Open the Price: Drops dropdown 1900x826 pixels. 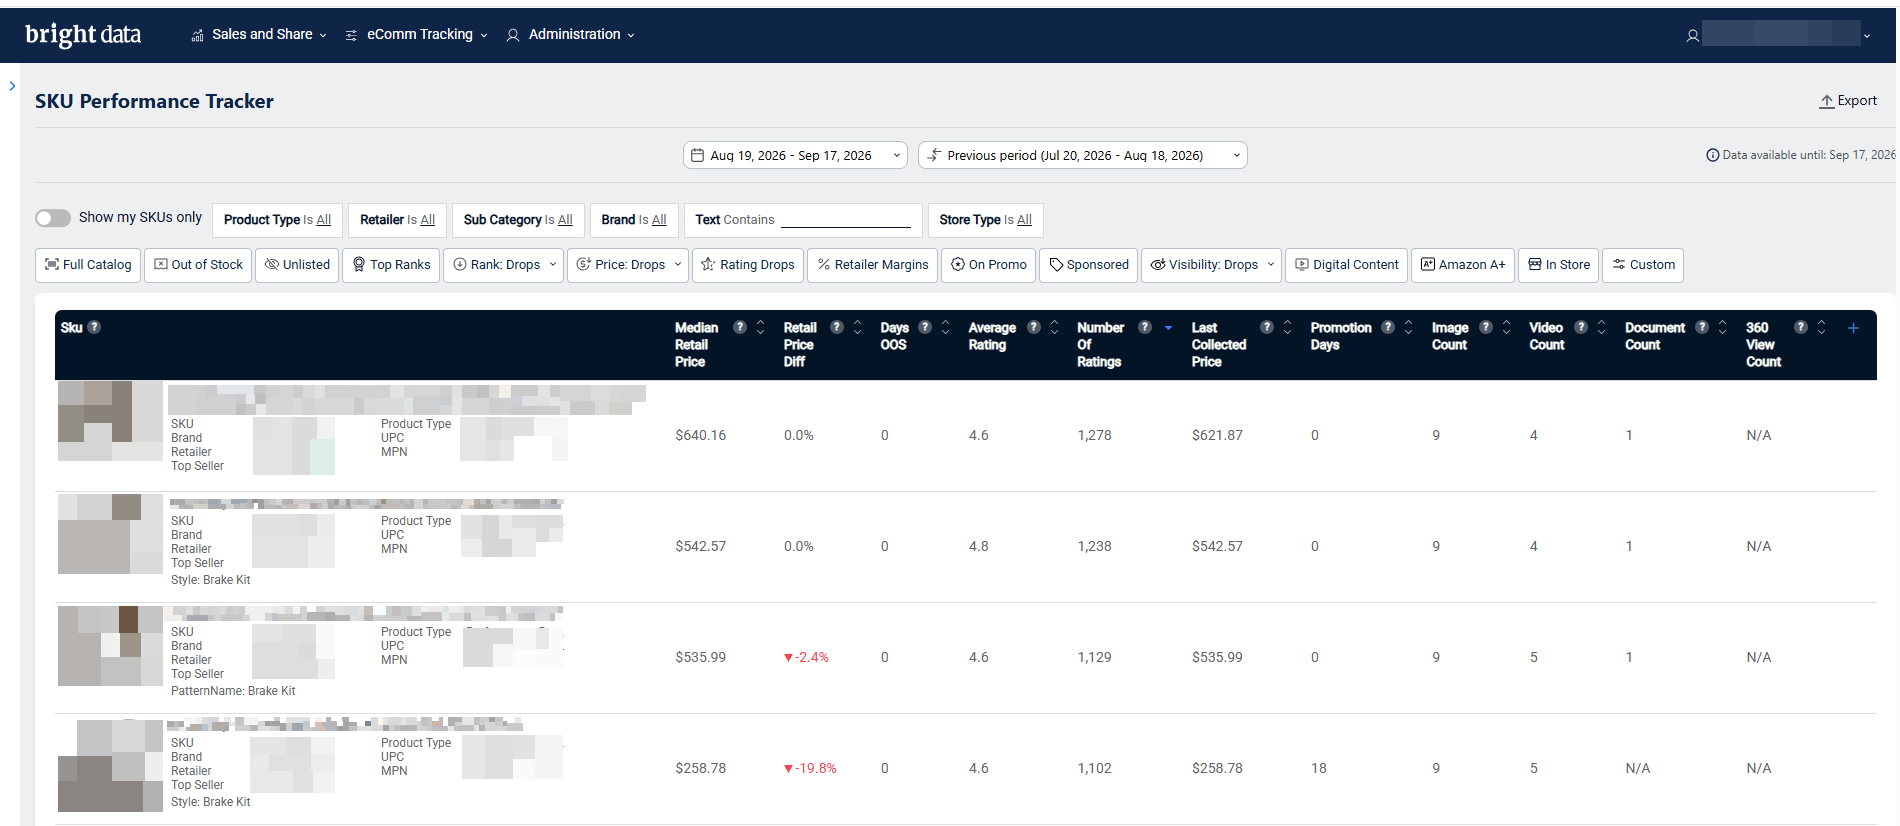[628, 265]
